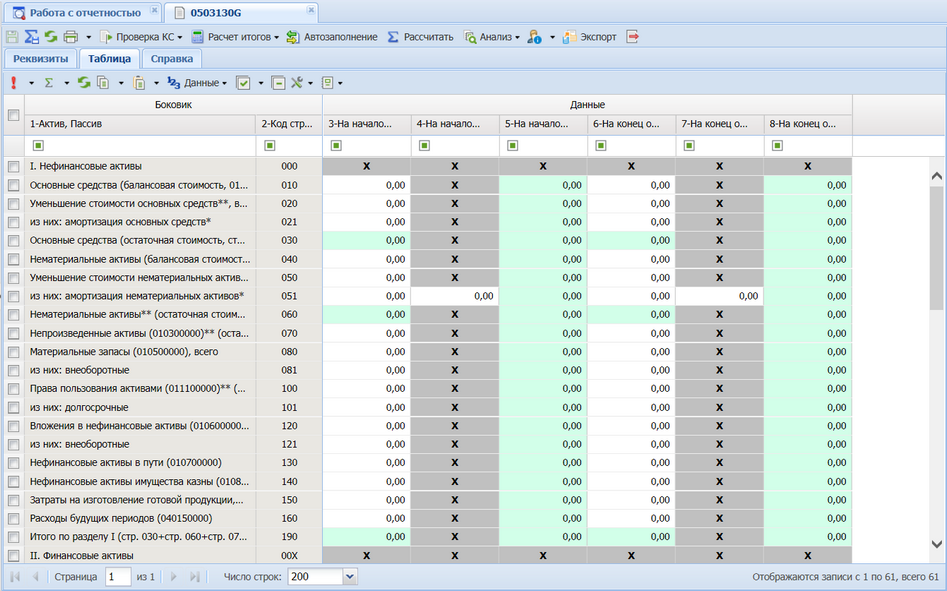Click the Автозаполнение button
947x591 pixels.
pyautogui.click(x=332, y=37)
